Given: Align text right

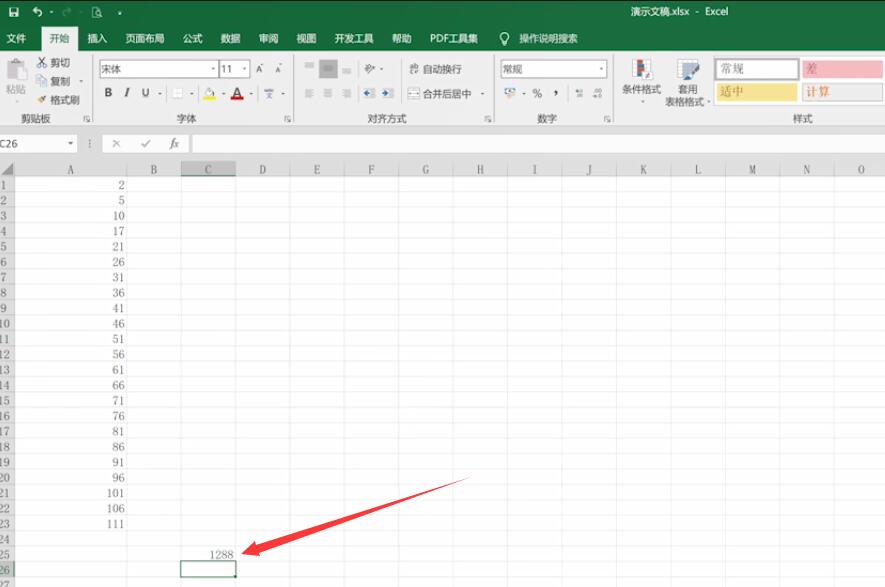Looking at the screenshot, I should pos(347,93).
